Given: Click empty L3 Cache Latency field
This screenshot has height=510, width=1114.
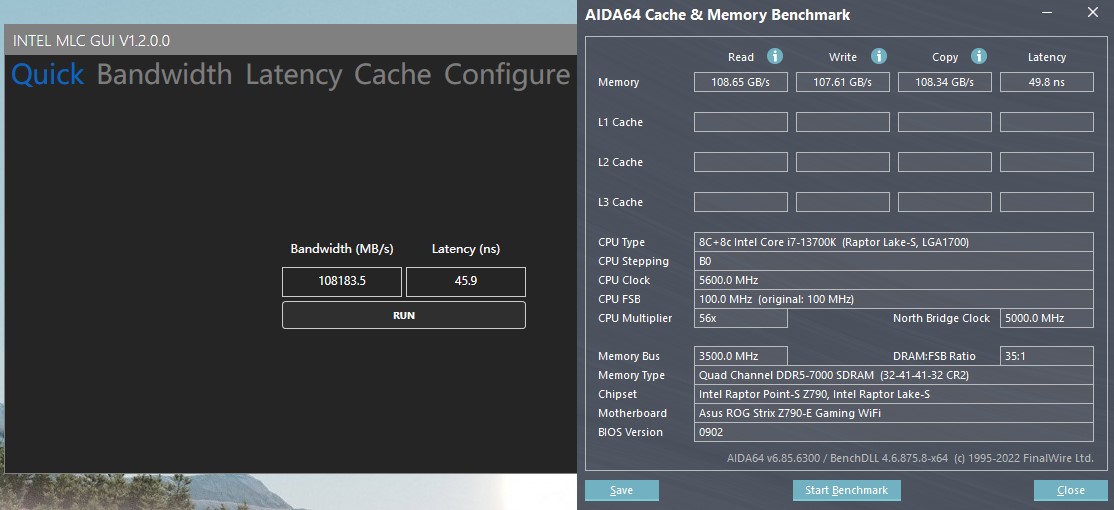Looking at the screenshot, I should point(1047,202).
